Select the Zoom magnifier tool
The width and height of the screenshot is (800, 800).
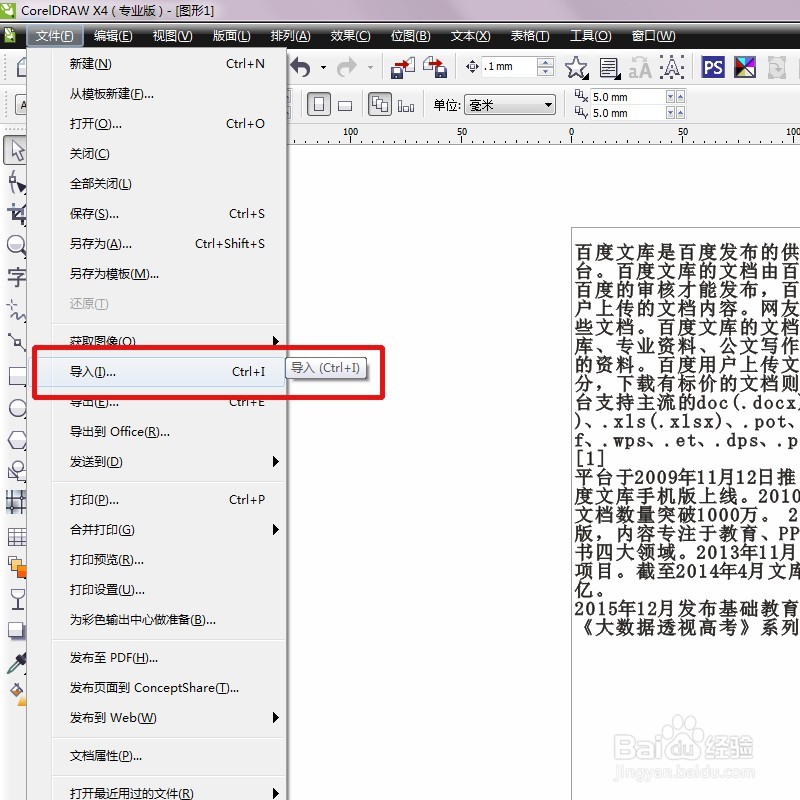(16, 245)
